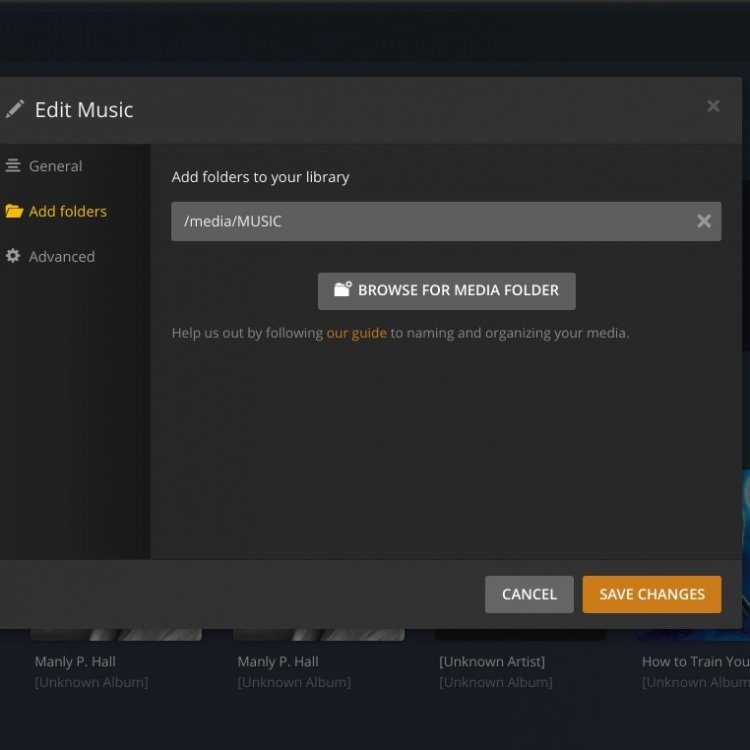This screenshot has height=750, width=750.
Task: Select first Manly P. Hall album label
Action: (75, 662)
